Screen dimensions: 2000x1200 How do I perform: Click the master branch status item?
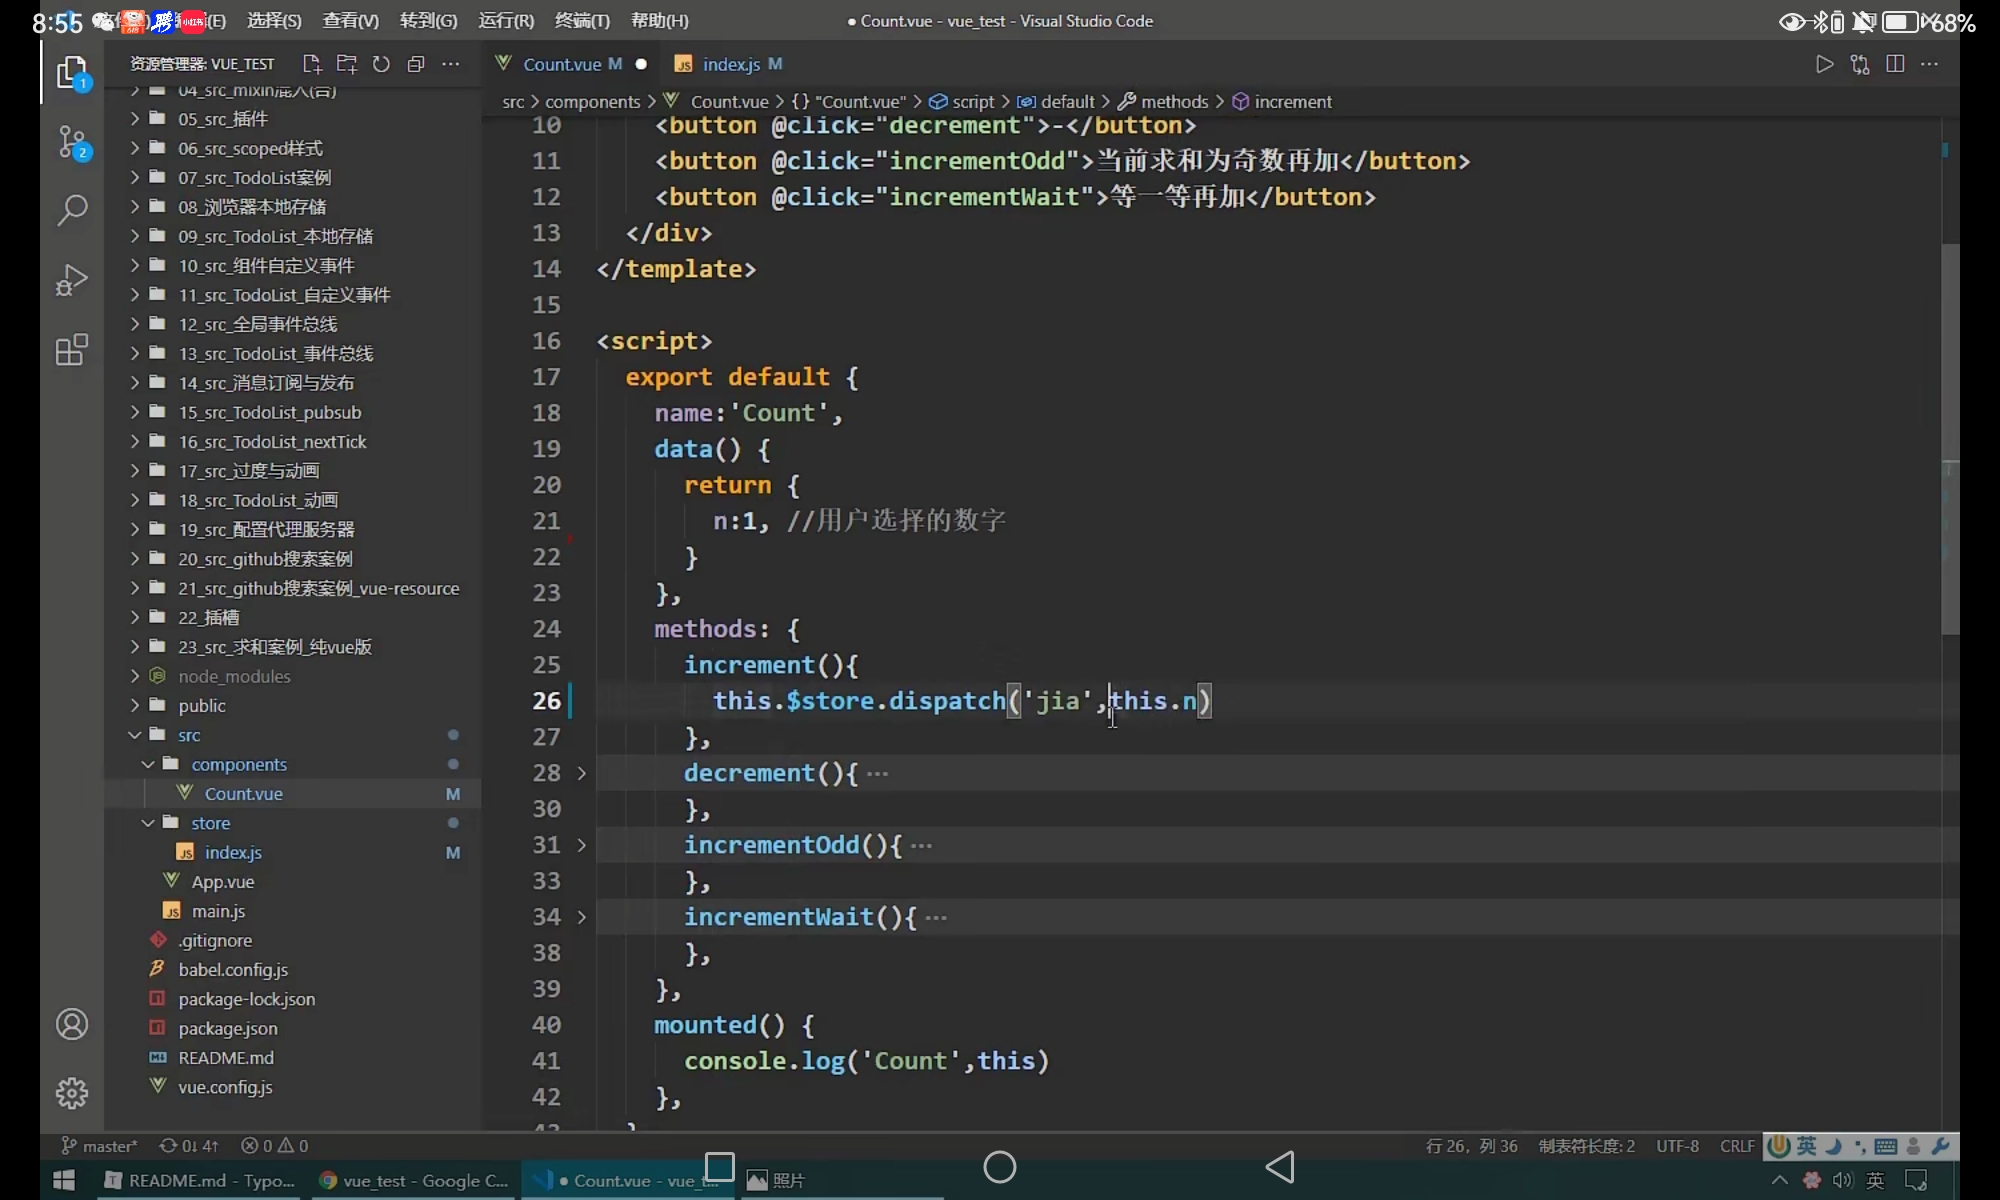click(100, 1146)
